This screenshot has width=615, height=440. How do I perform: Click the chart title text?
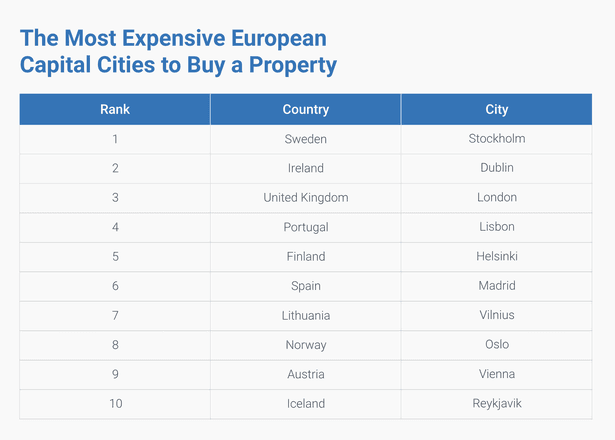click(179, 52)
